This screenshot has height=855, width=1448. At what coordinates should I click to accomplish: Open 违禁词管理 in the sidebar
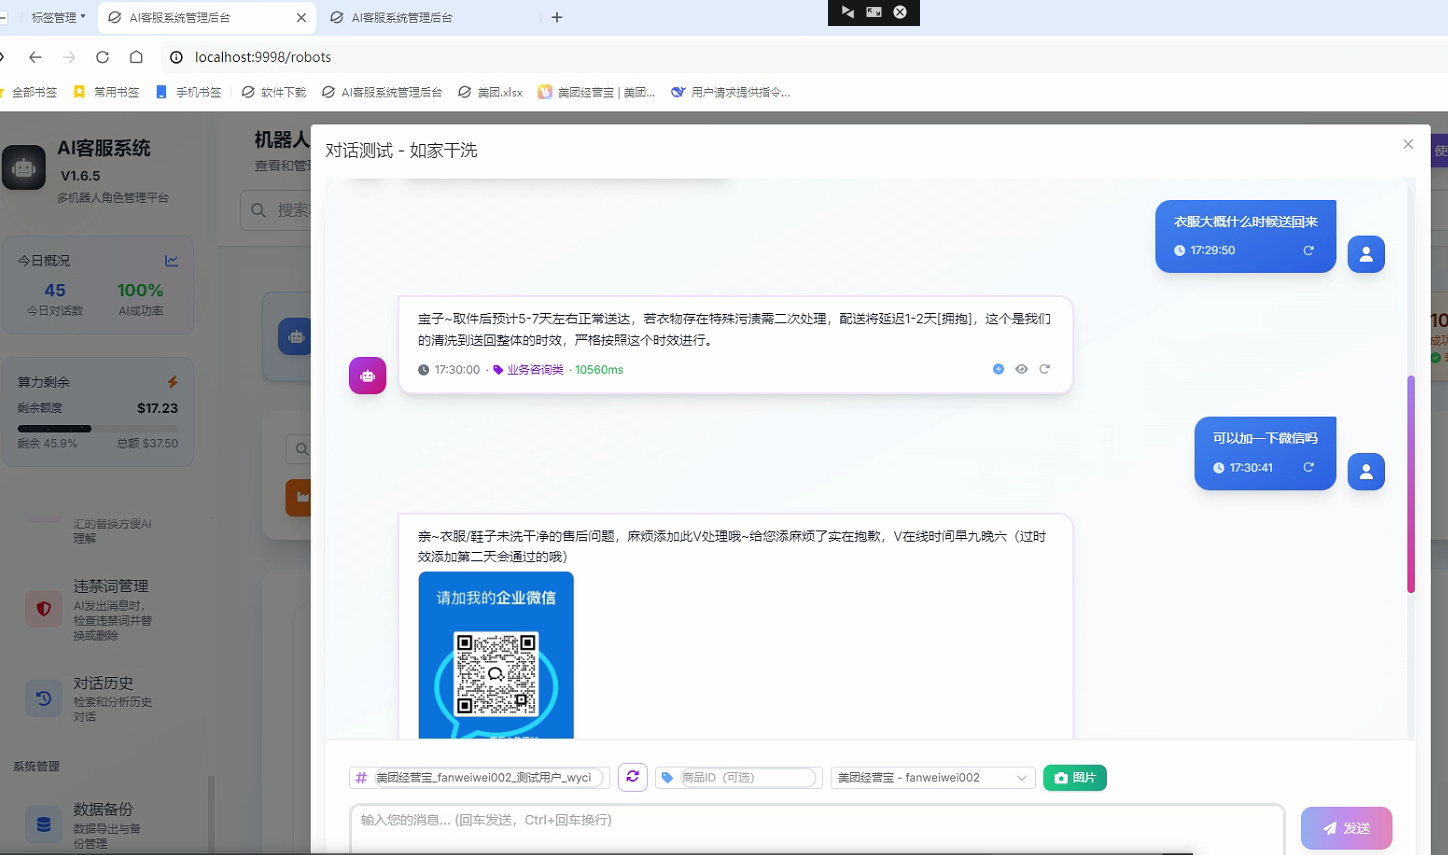coord(110,587)
